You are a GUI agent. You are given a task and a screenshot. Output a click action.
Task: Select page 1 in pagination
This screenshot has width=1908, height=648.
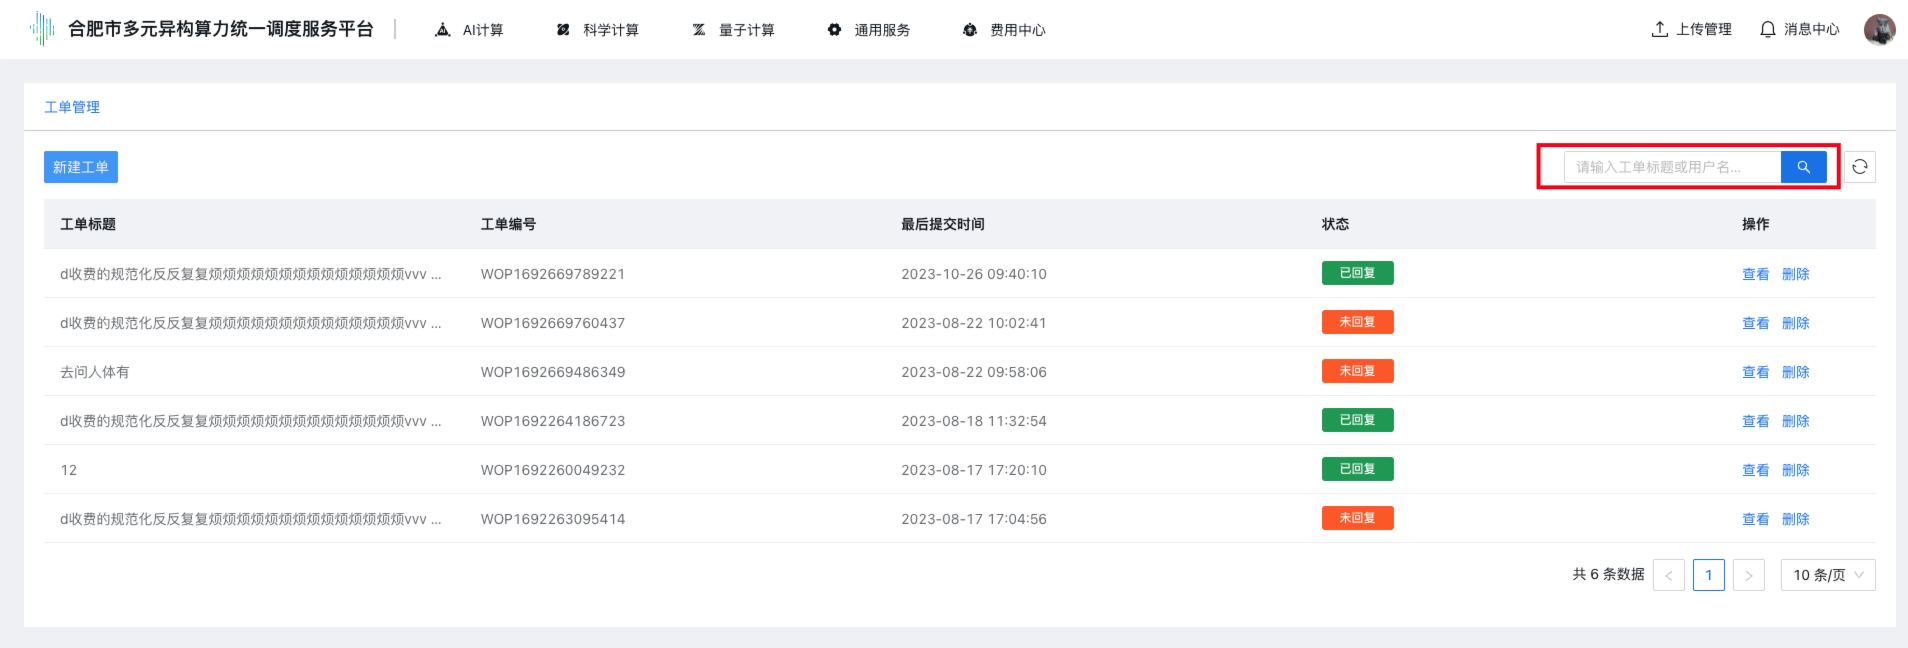click(1708, 575)
